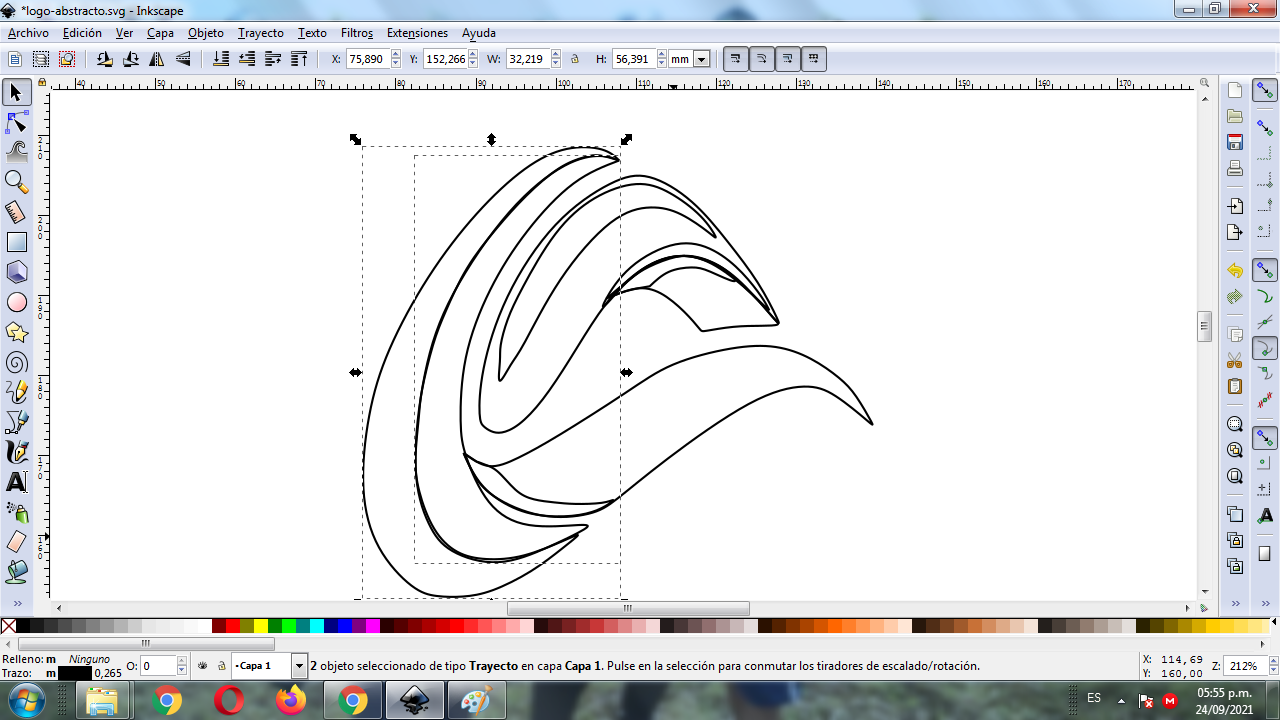1280x720 pixels.
Task: Open the Filtros menu
Action: tap(357, 33)
